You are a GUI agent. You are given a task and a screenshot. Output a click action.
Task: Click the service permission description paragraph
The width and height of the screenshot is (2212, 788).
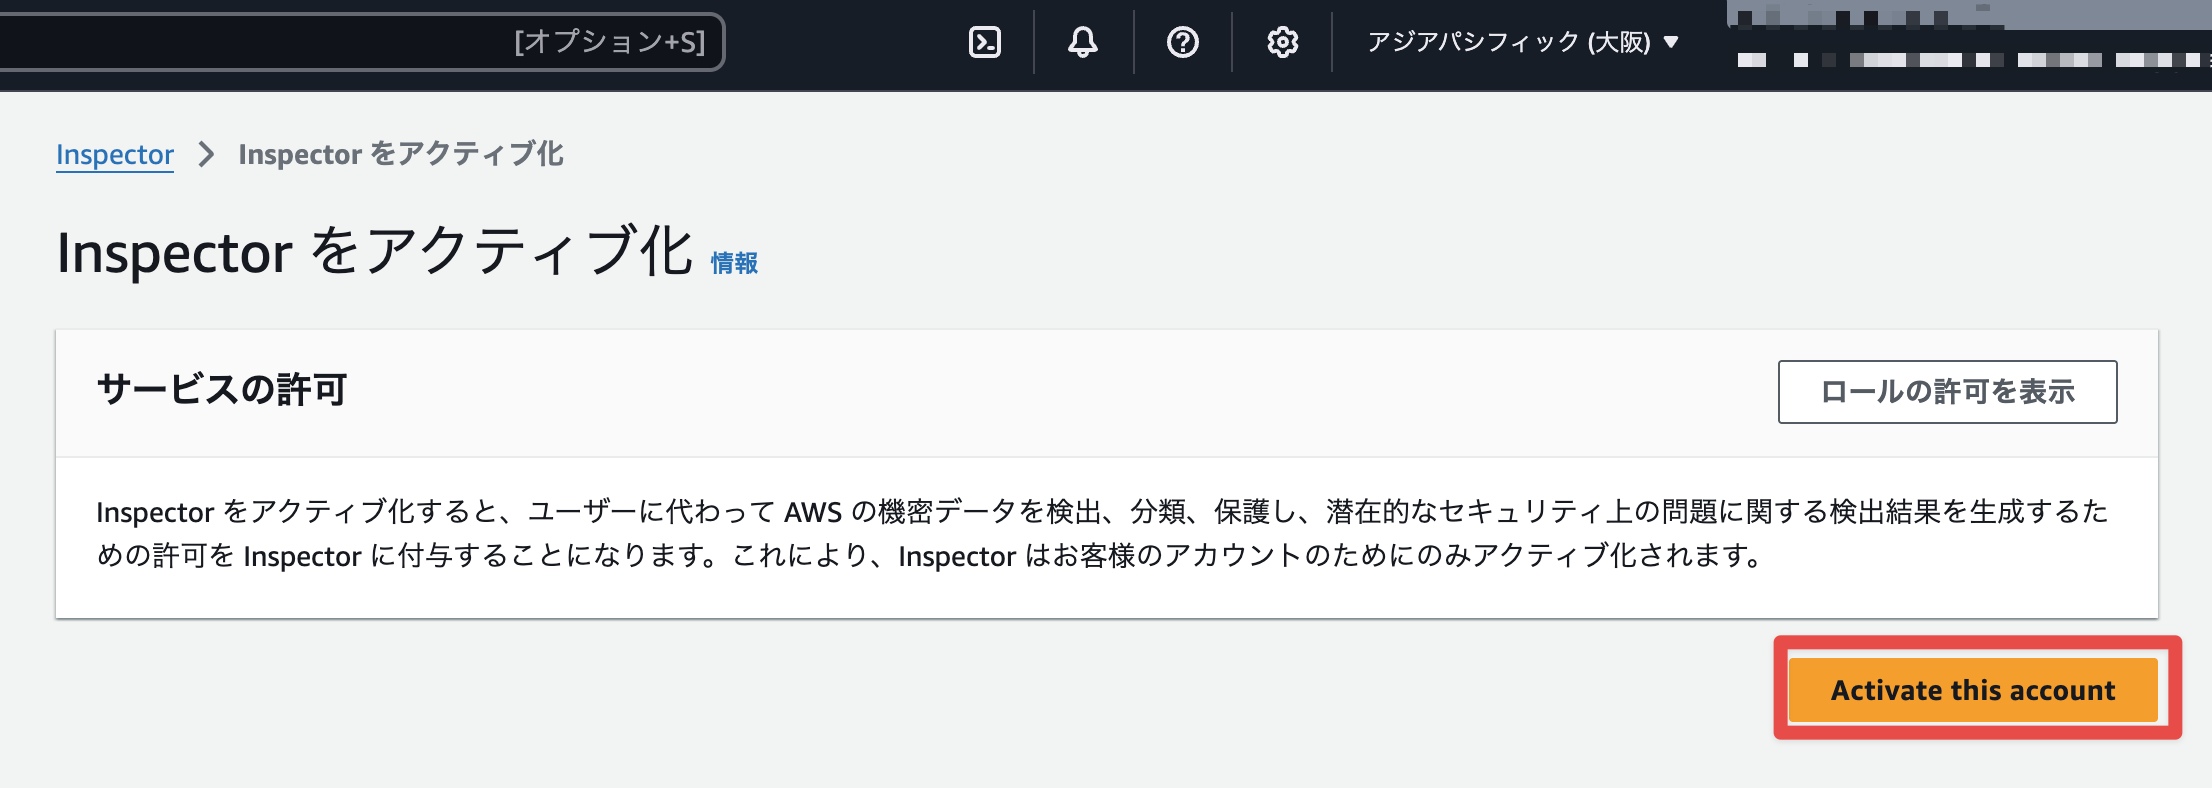[x=1100, y=534]
